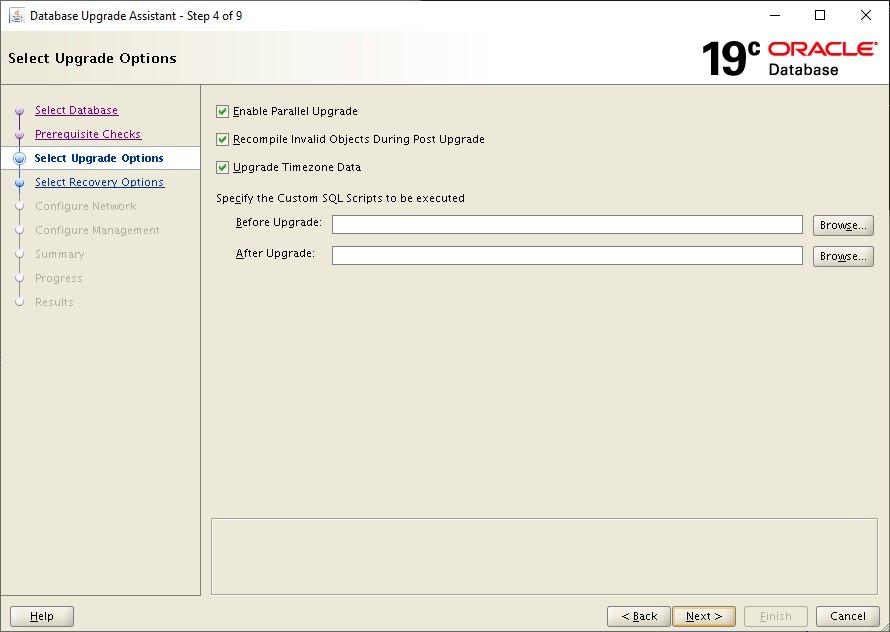890x632 pixels.
Task: Open Help for this wizard step
Action: [x=41, y=616]
